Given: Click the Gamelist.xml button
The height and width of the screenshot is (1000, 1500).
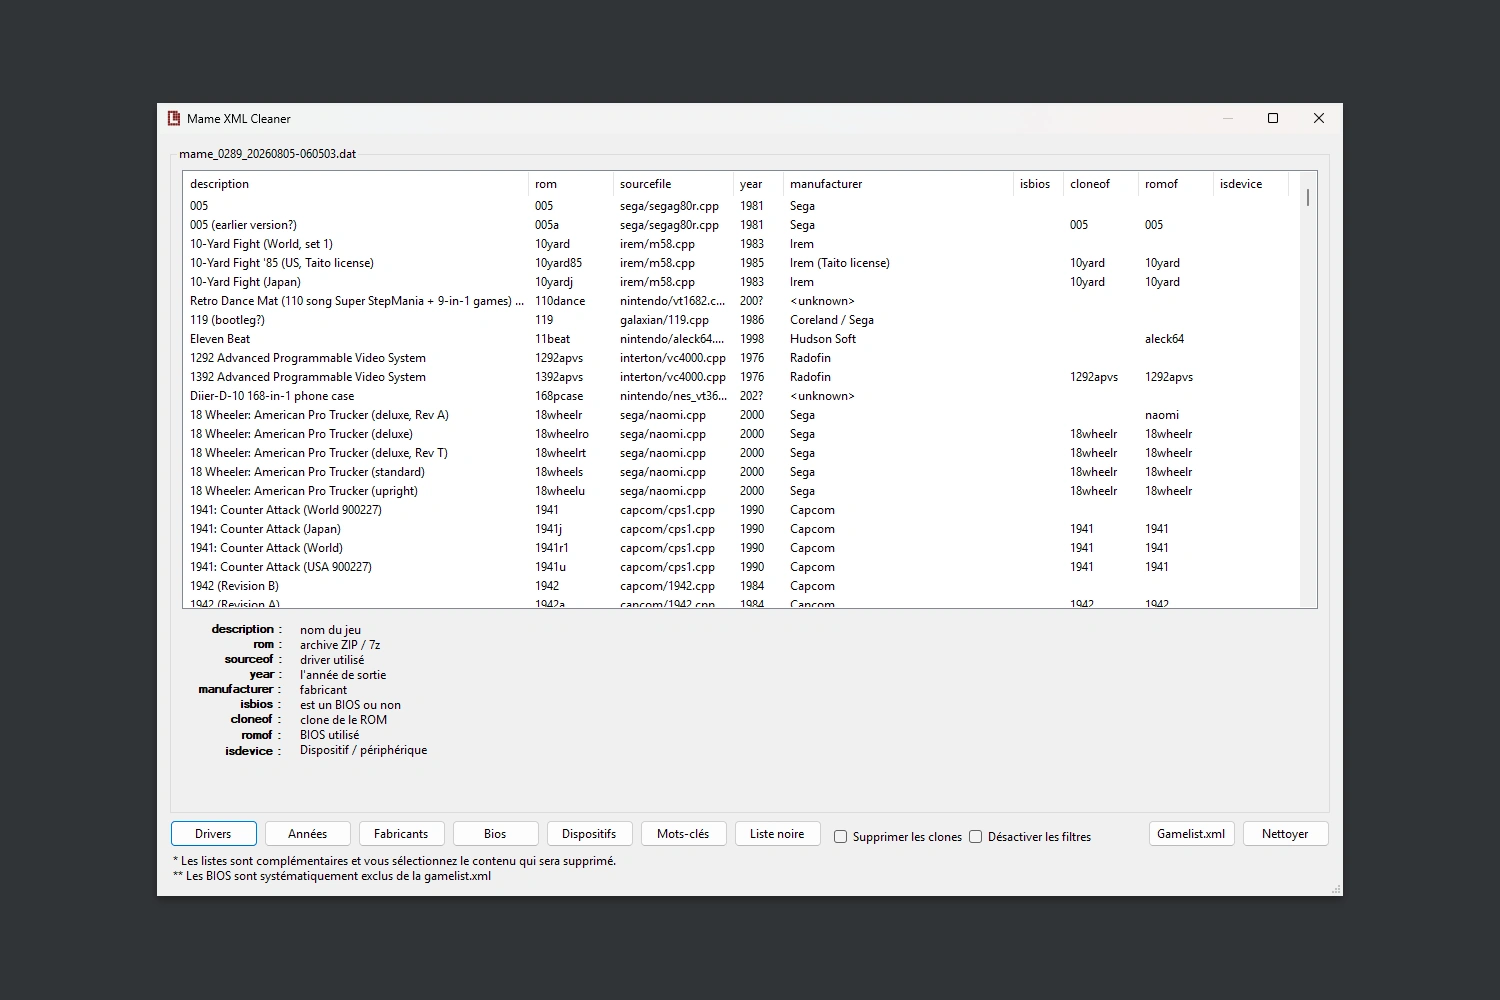Looking at the screenshot, I should coord(1191,834).
